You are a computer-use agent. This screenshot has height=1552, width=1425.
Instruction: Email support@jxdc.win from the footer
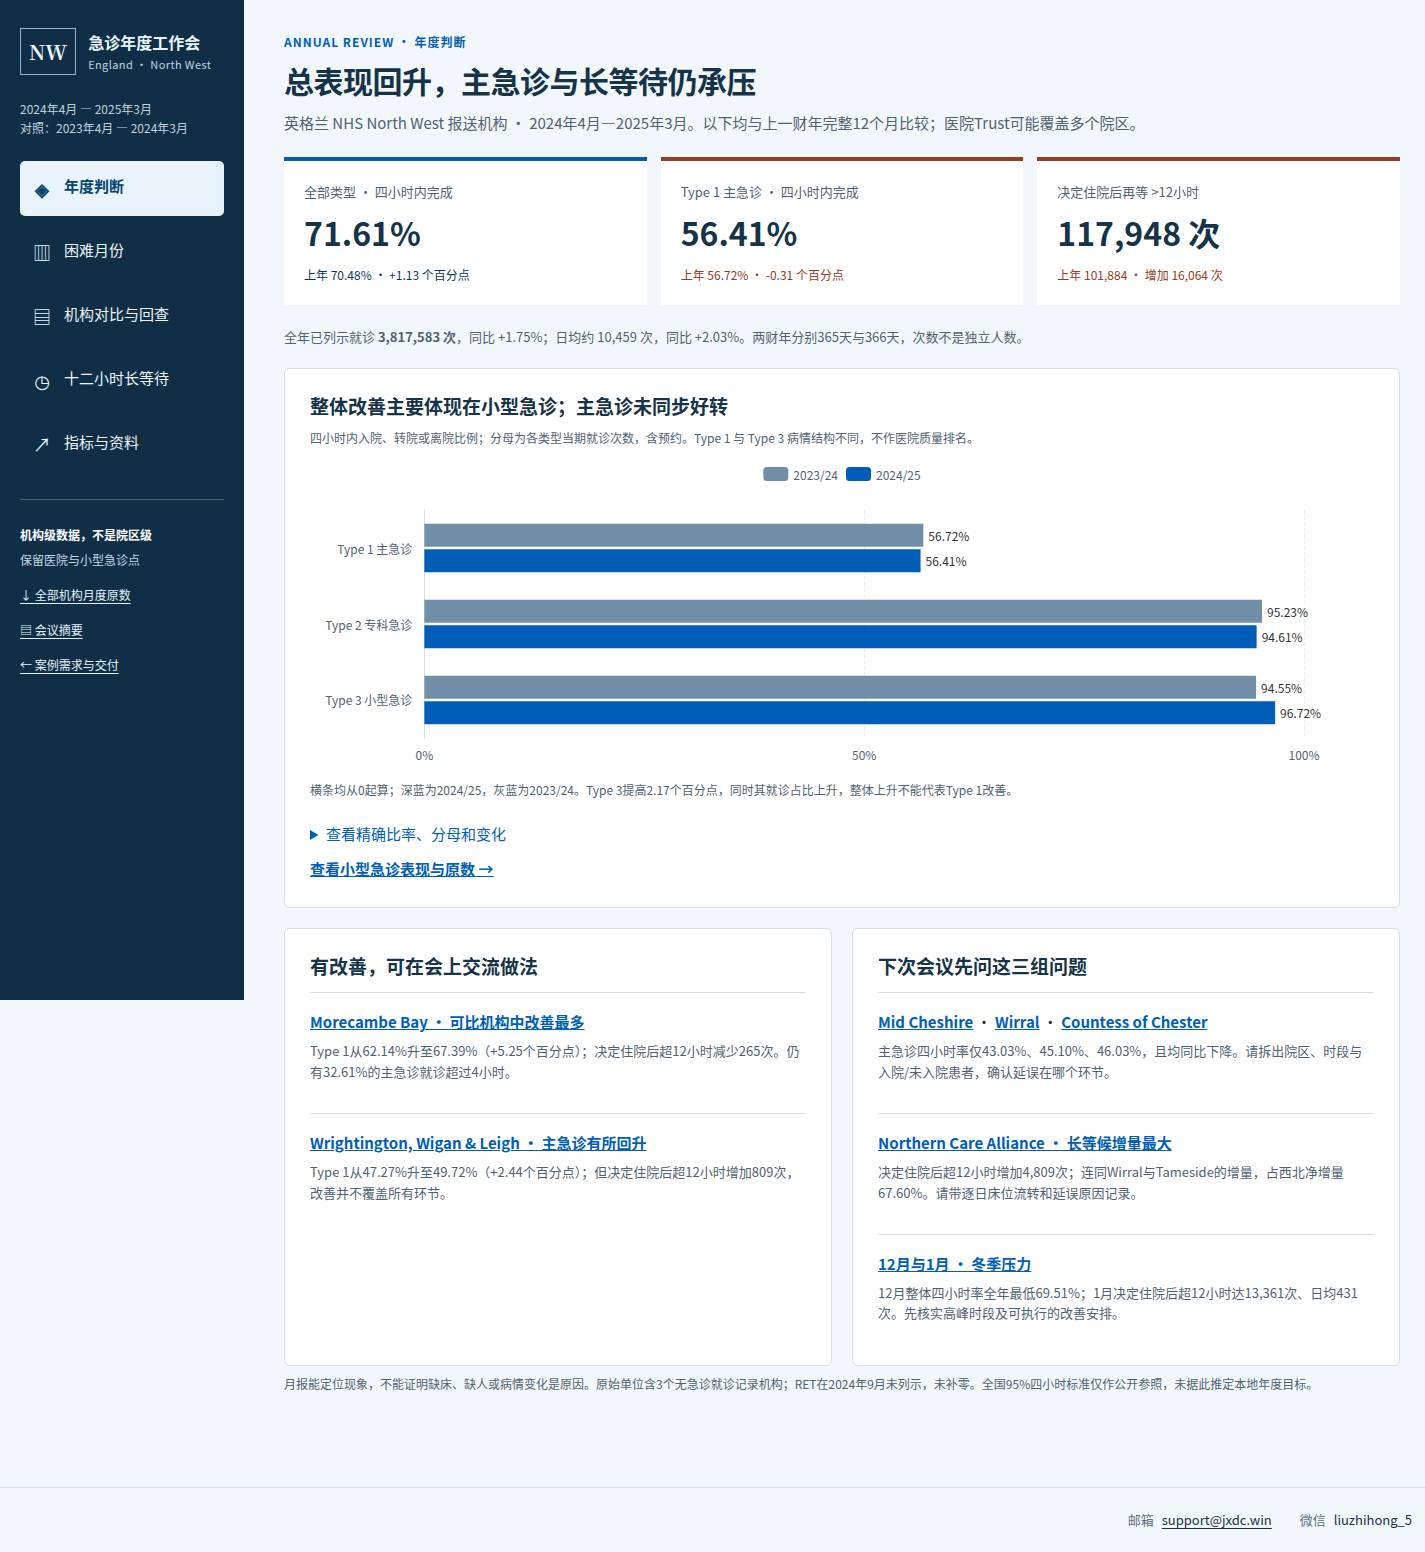pyautogui.click(x=1216, y=1520)
